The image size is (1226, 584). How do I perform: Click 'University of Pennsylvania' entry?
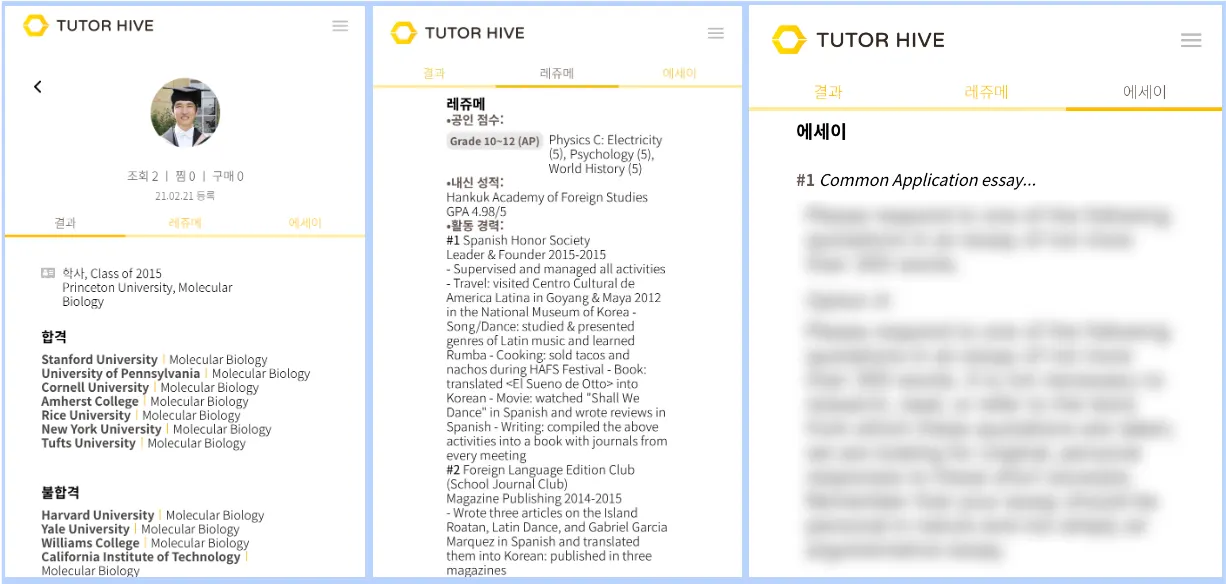click(120, 373)
